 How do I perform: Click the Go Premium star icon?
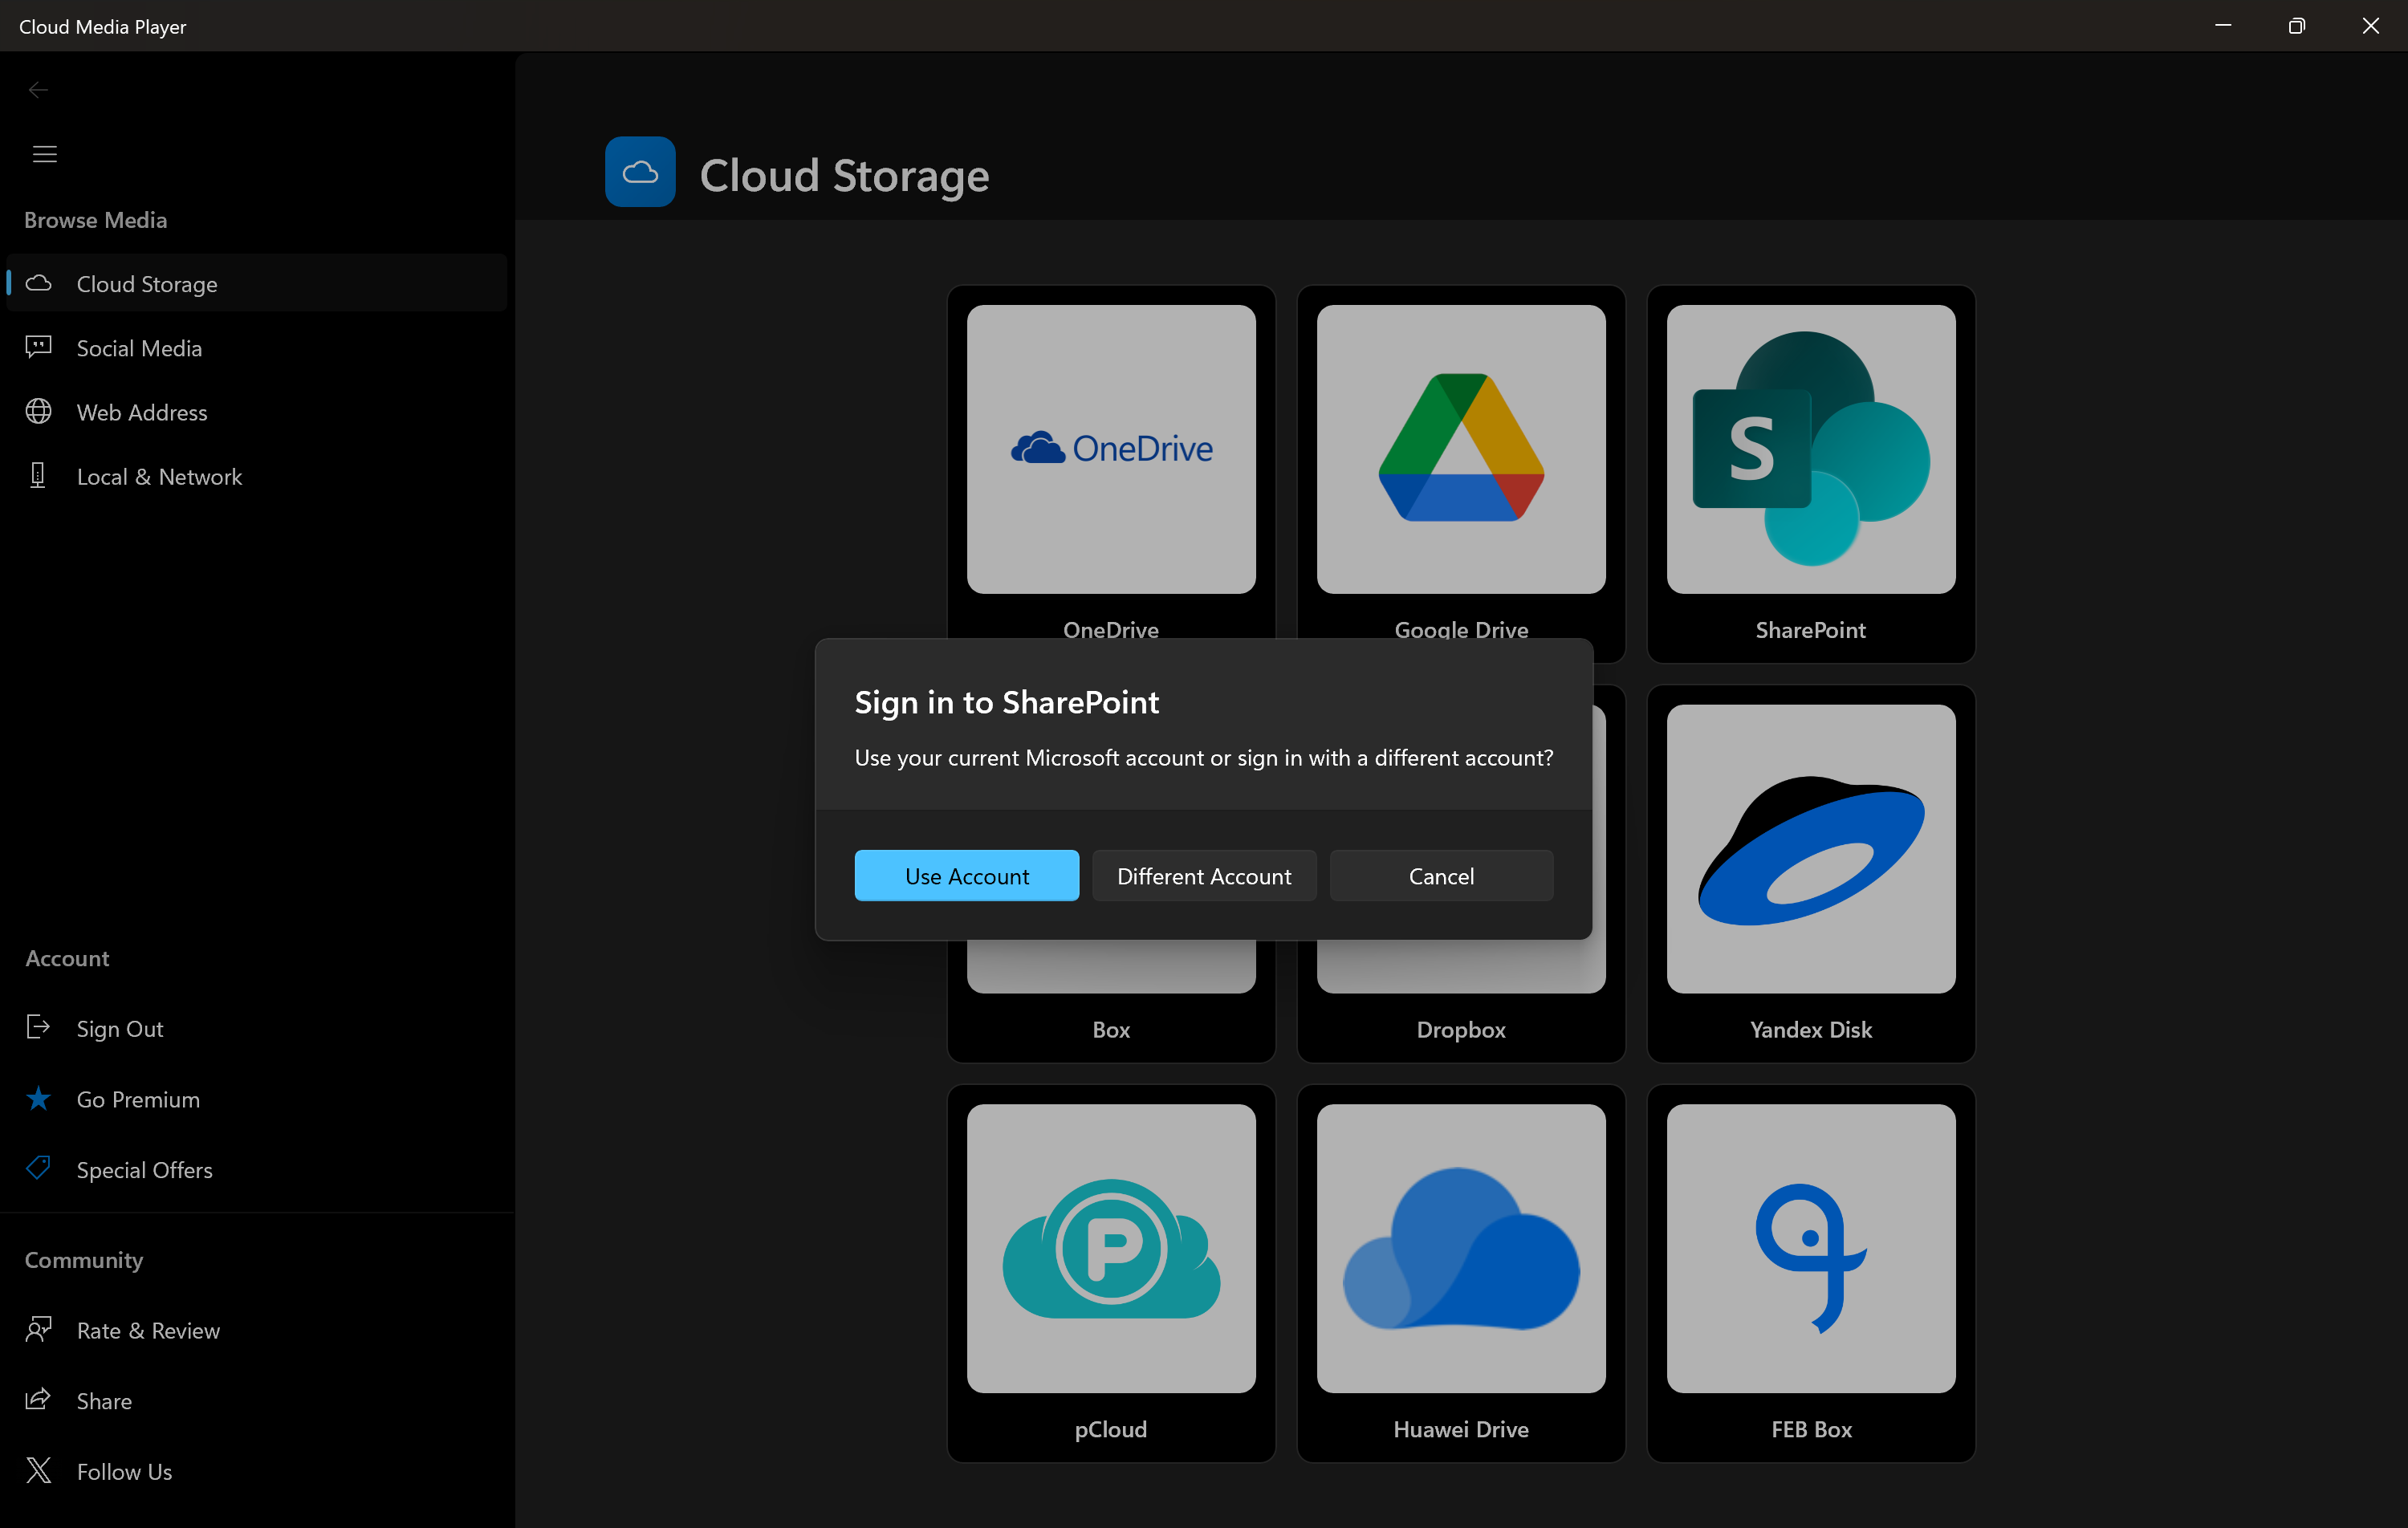38,1098
